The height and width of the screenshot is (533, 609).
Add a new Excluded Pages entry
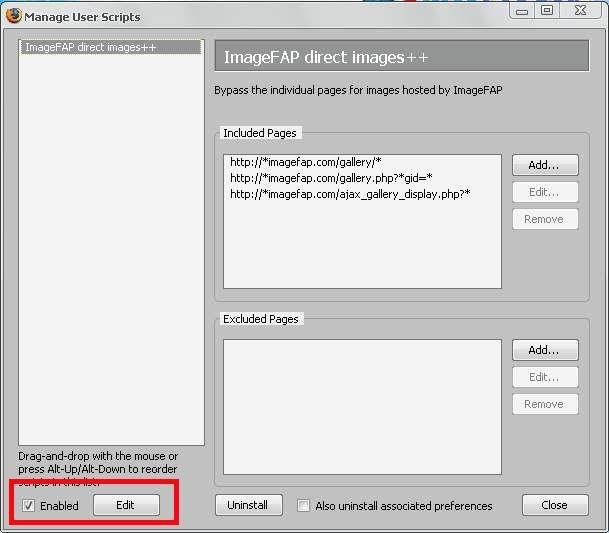click(545, 350)
